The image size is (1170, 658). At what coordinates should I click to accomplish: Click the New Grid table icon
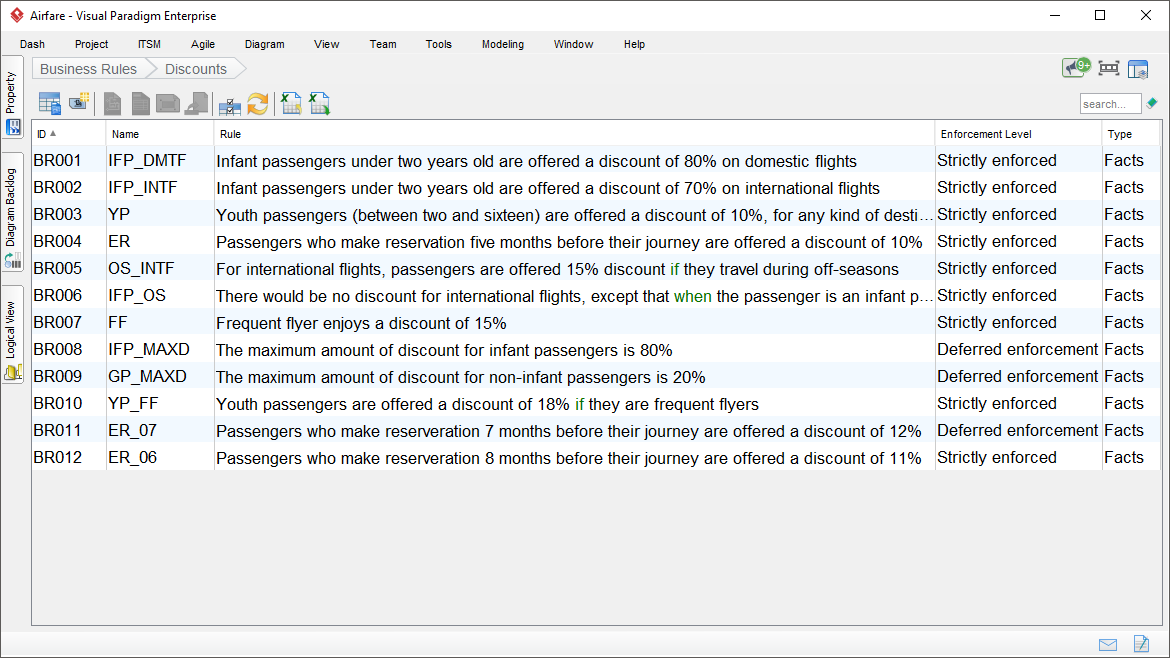pos(49,103)
